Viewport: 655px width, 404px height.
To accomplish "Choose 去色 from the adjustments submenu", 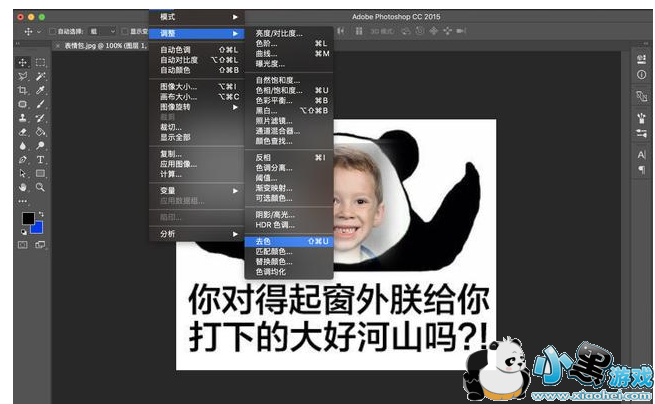I will pos(289,241).
